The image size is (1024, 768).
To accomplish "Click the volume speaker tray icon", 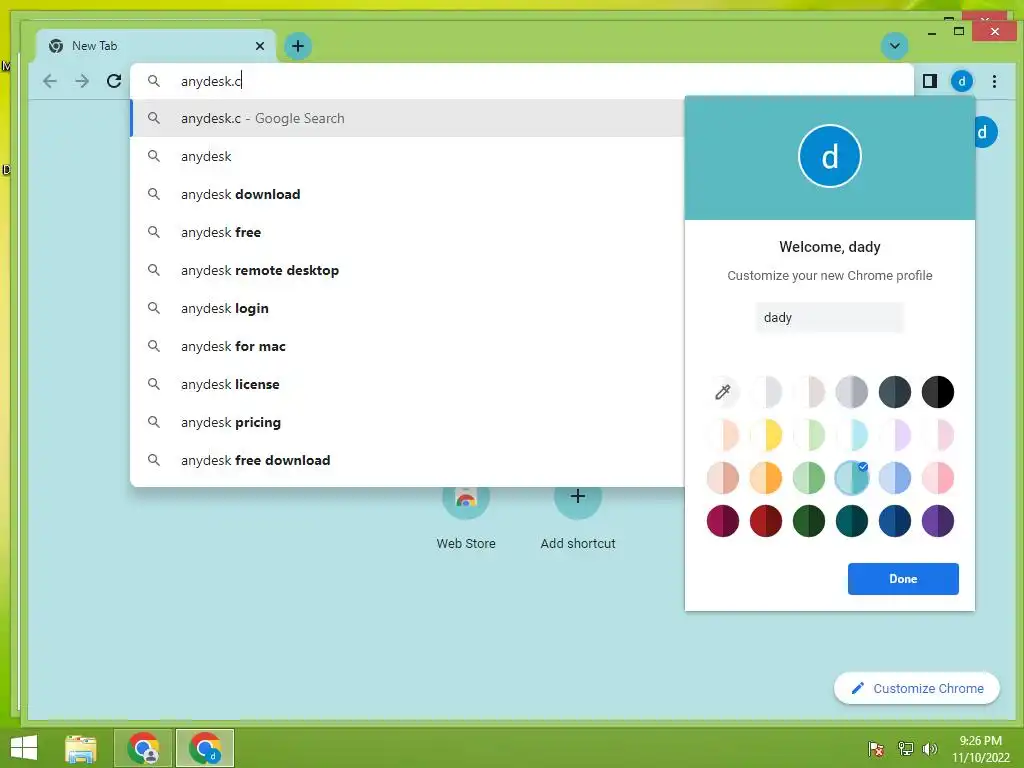I will coord(930,749).
